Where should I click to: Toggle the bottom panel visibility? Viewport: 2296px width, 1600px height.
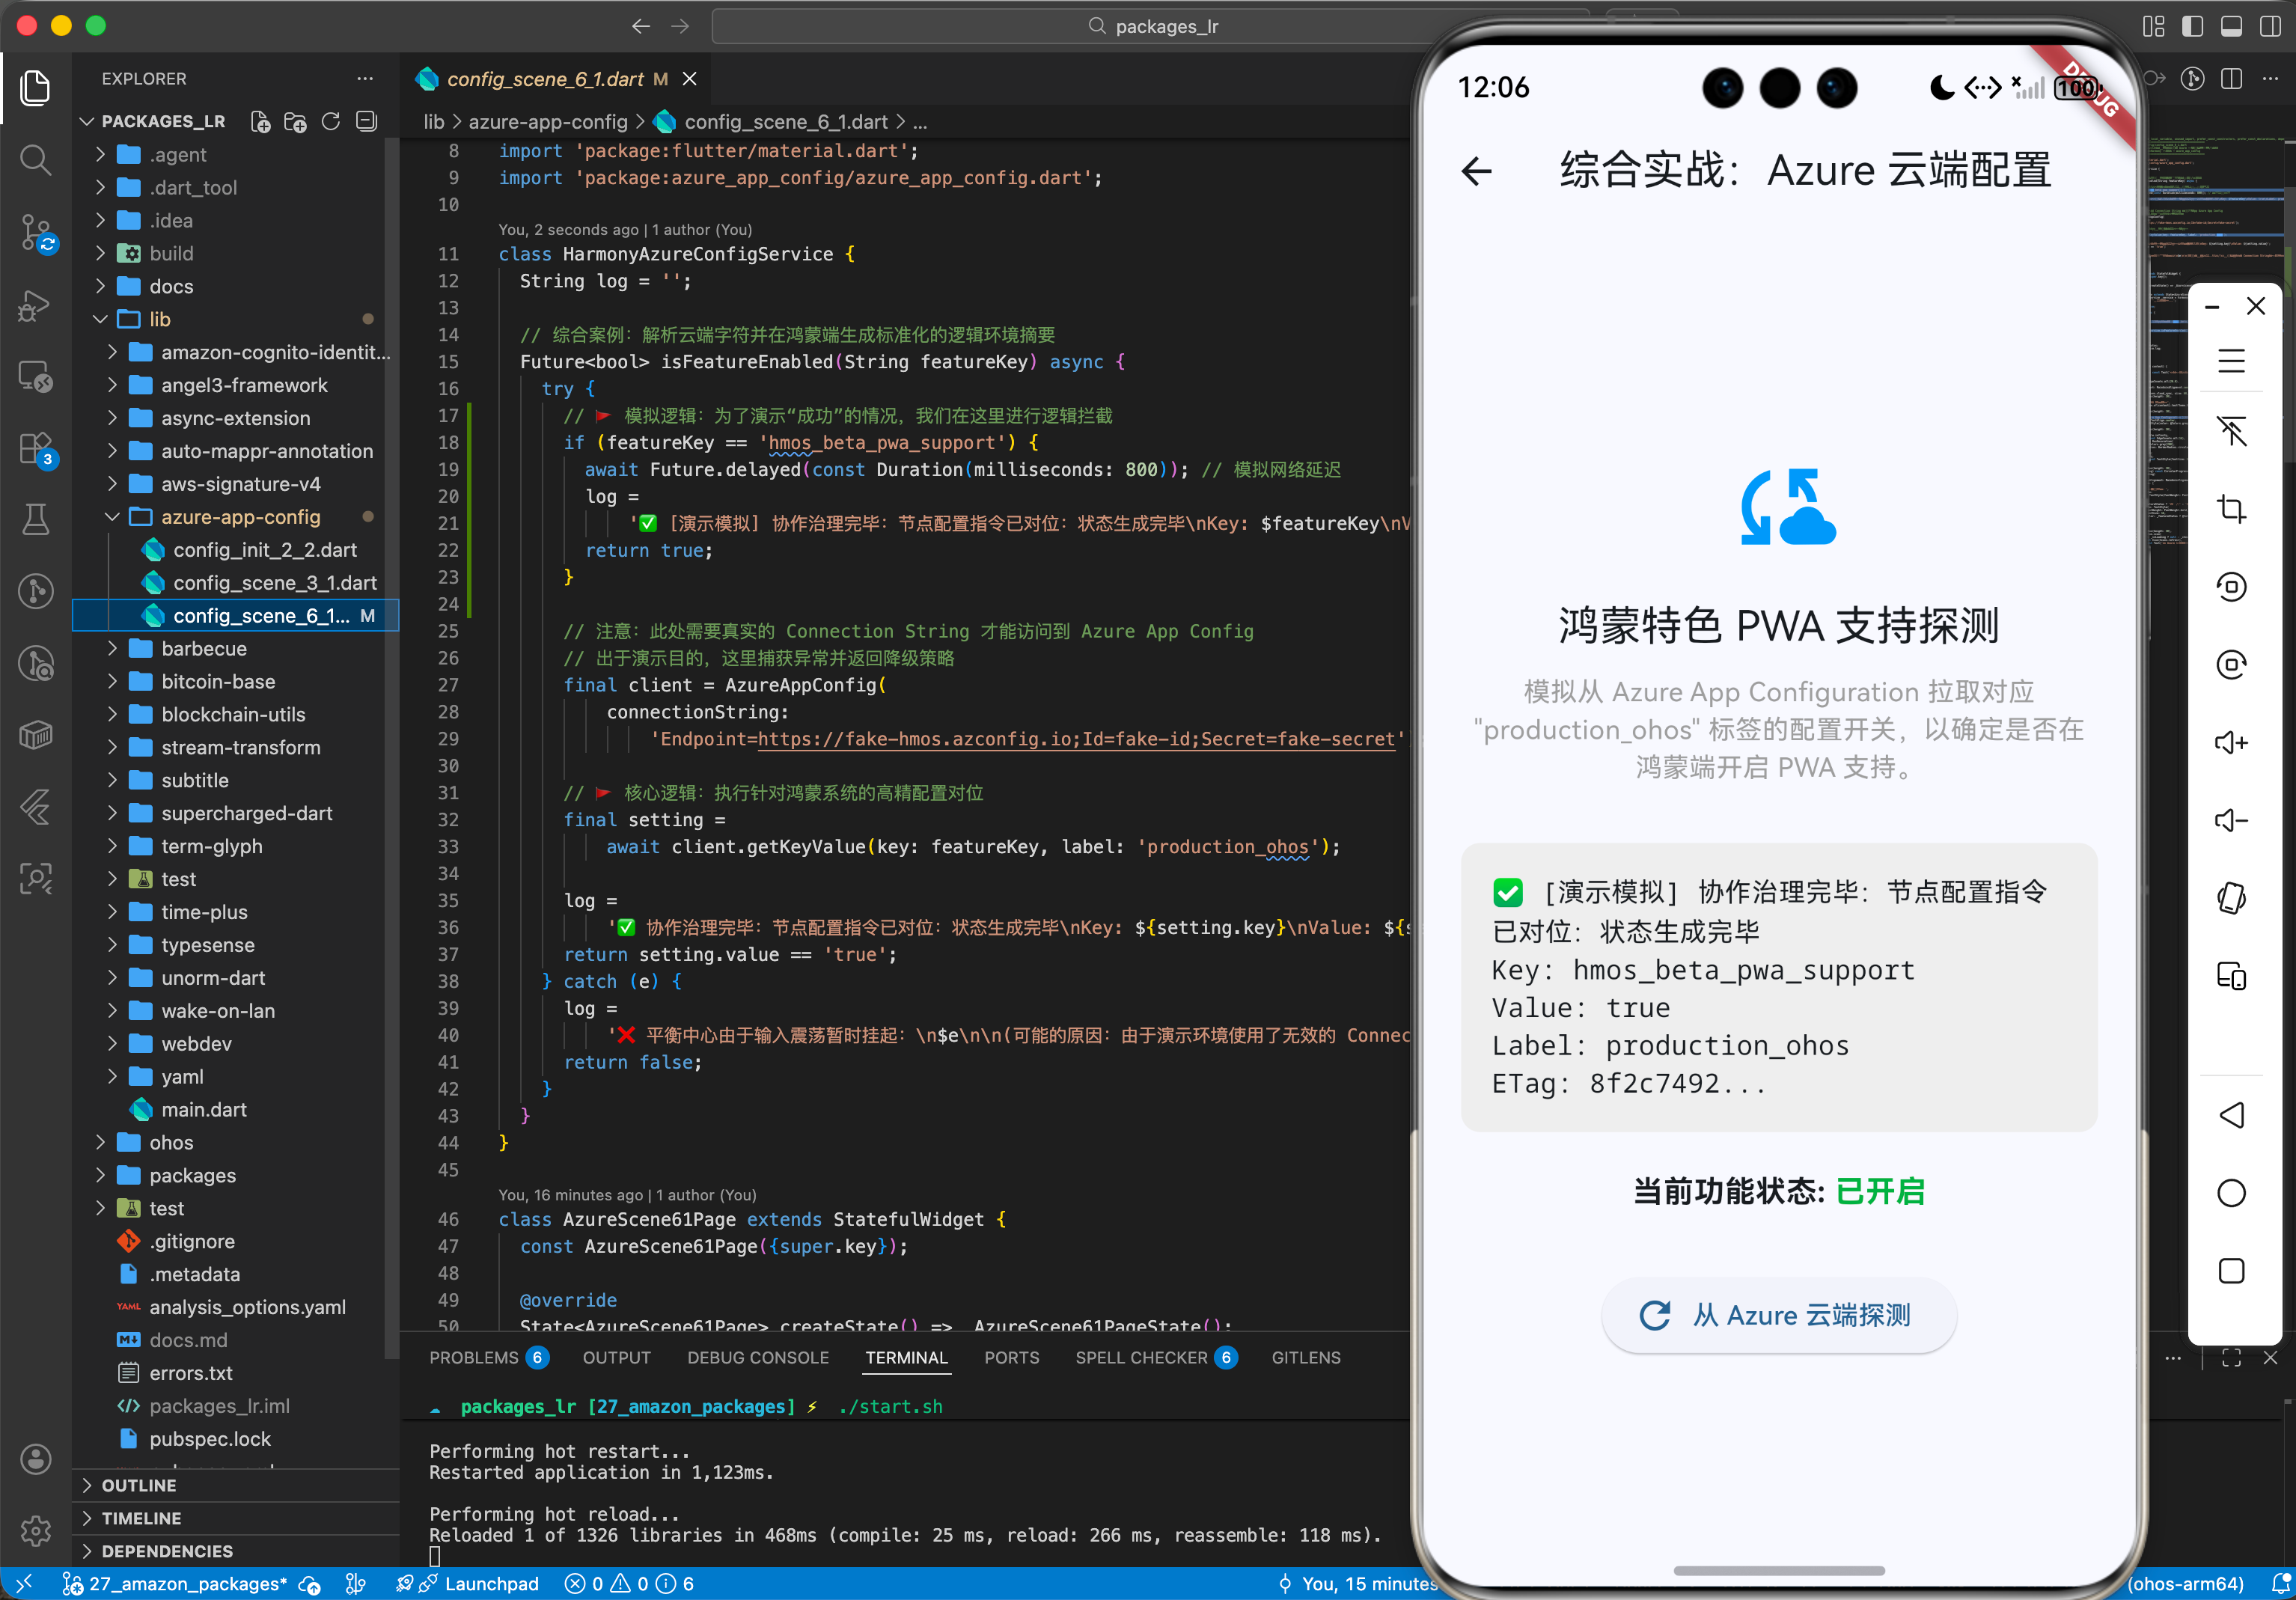(2231, 27)
